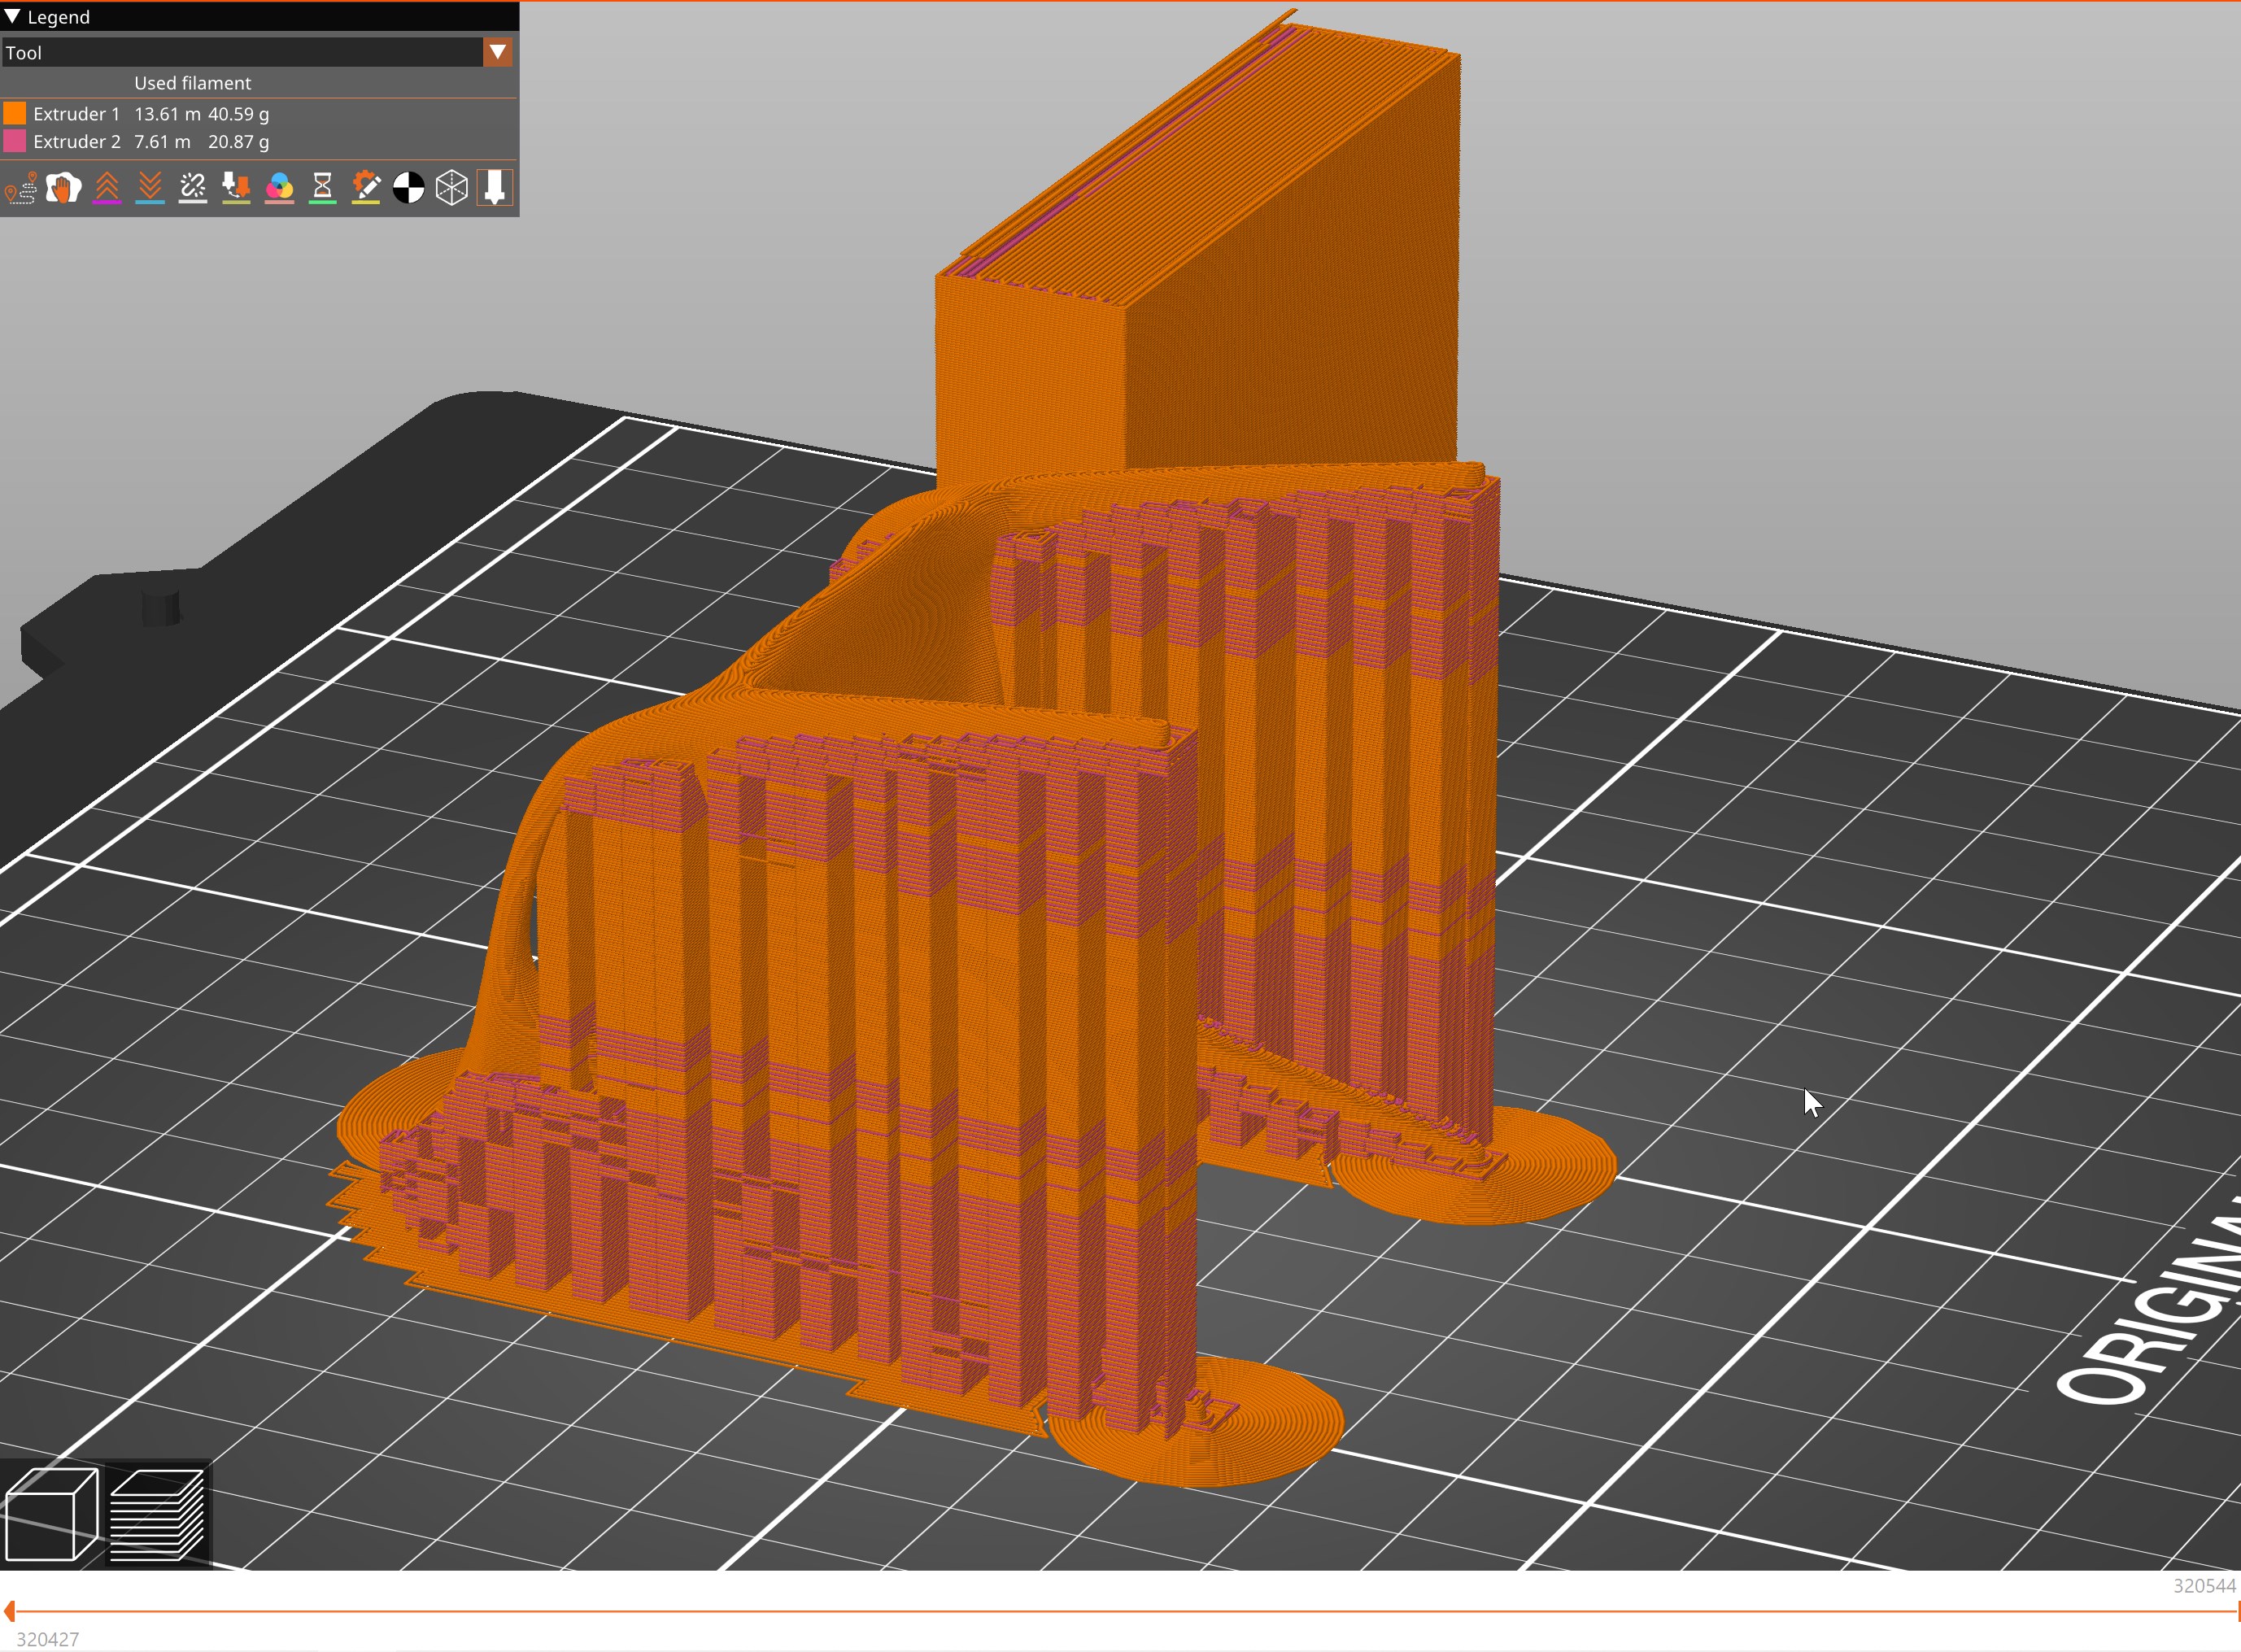Collapse the Legend panel triangle

pos(12,16)
